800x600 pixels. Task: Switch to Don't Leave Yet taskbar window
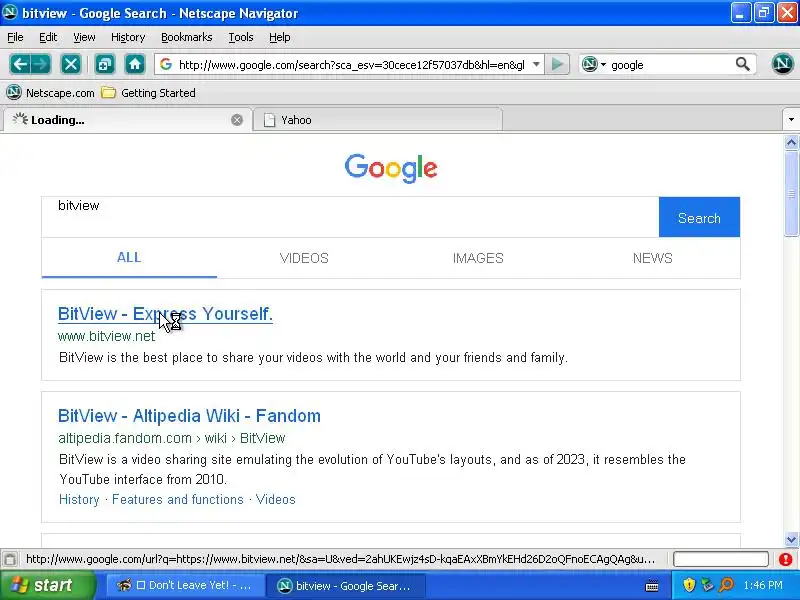point(185,585)
